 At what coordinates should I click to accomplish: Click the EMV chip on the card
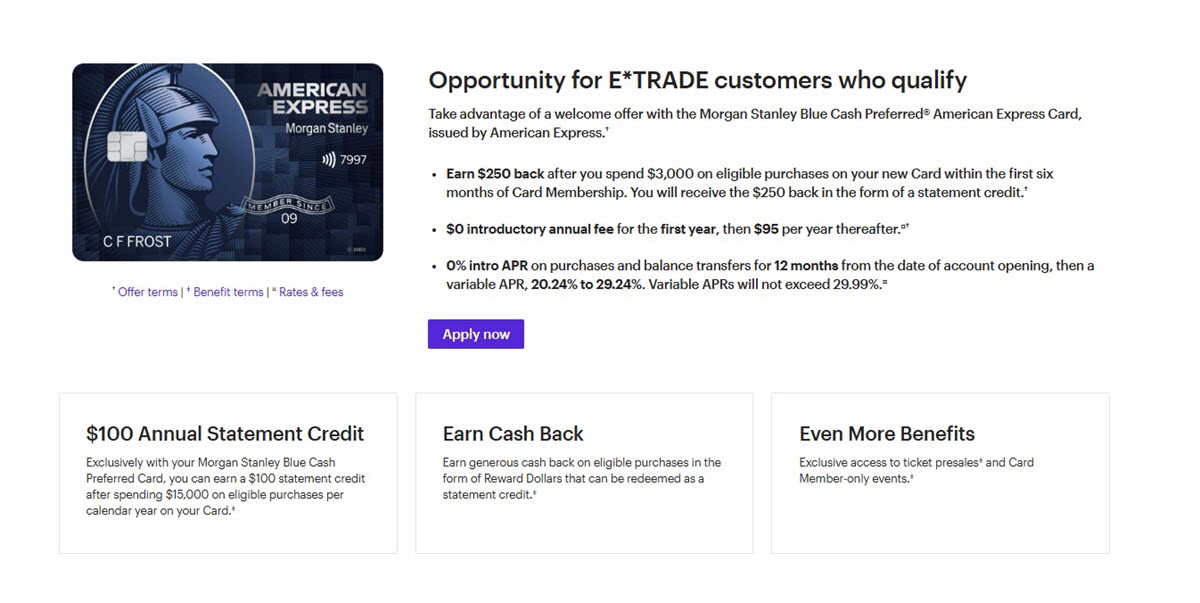click(127, 147)
